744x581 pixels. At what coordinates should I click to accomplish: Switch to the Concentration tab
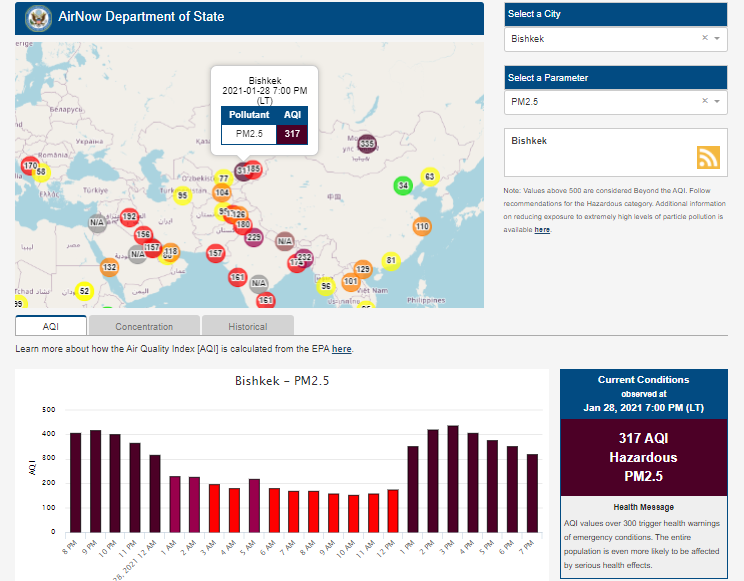pyautogui.click(x=144, y=326)
